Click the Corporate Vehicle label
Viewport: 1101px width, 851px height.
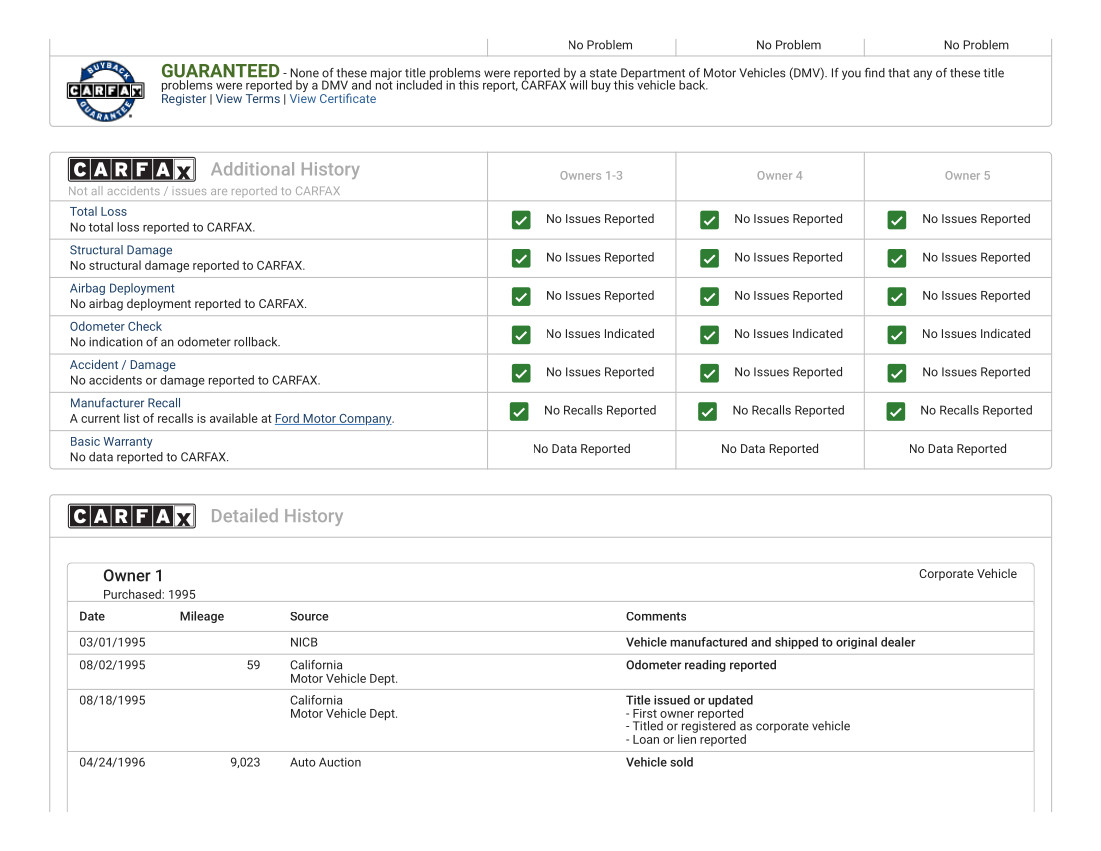pyautogui.click(x=968, y=574)
